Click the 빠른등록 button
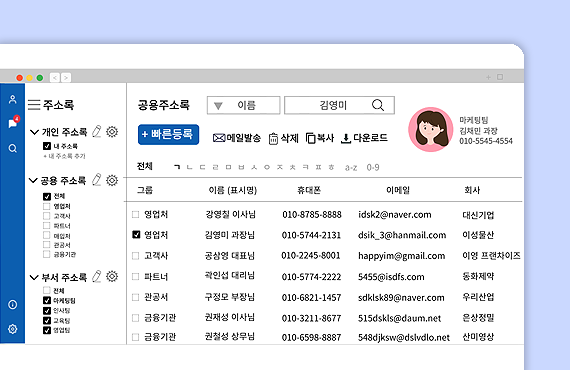Viewport: 570px width, 370px height. pos(168,134)
